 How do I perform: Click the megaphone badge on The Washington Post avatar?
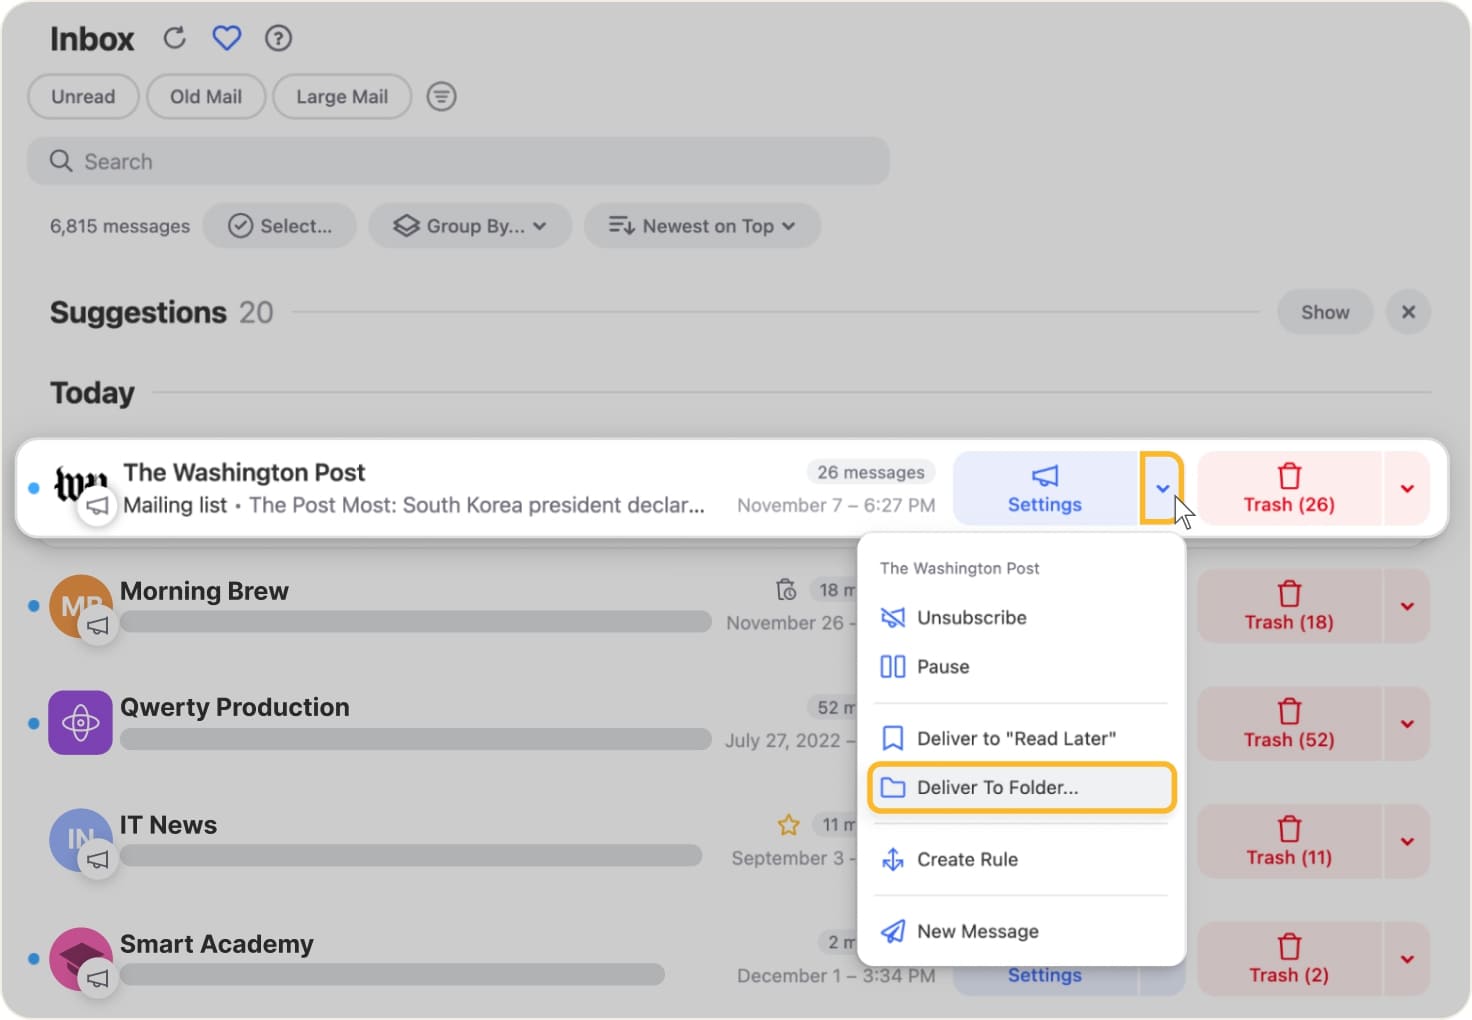click(97, 506)
